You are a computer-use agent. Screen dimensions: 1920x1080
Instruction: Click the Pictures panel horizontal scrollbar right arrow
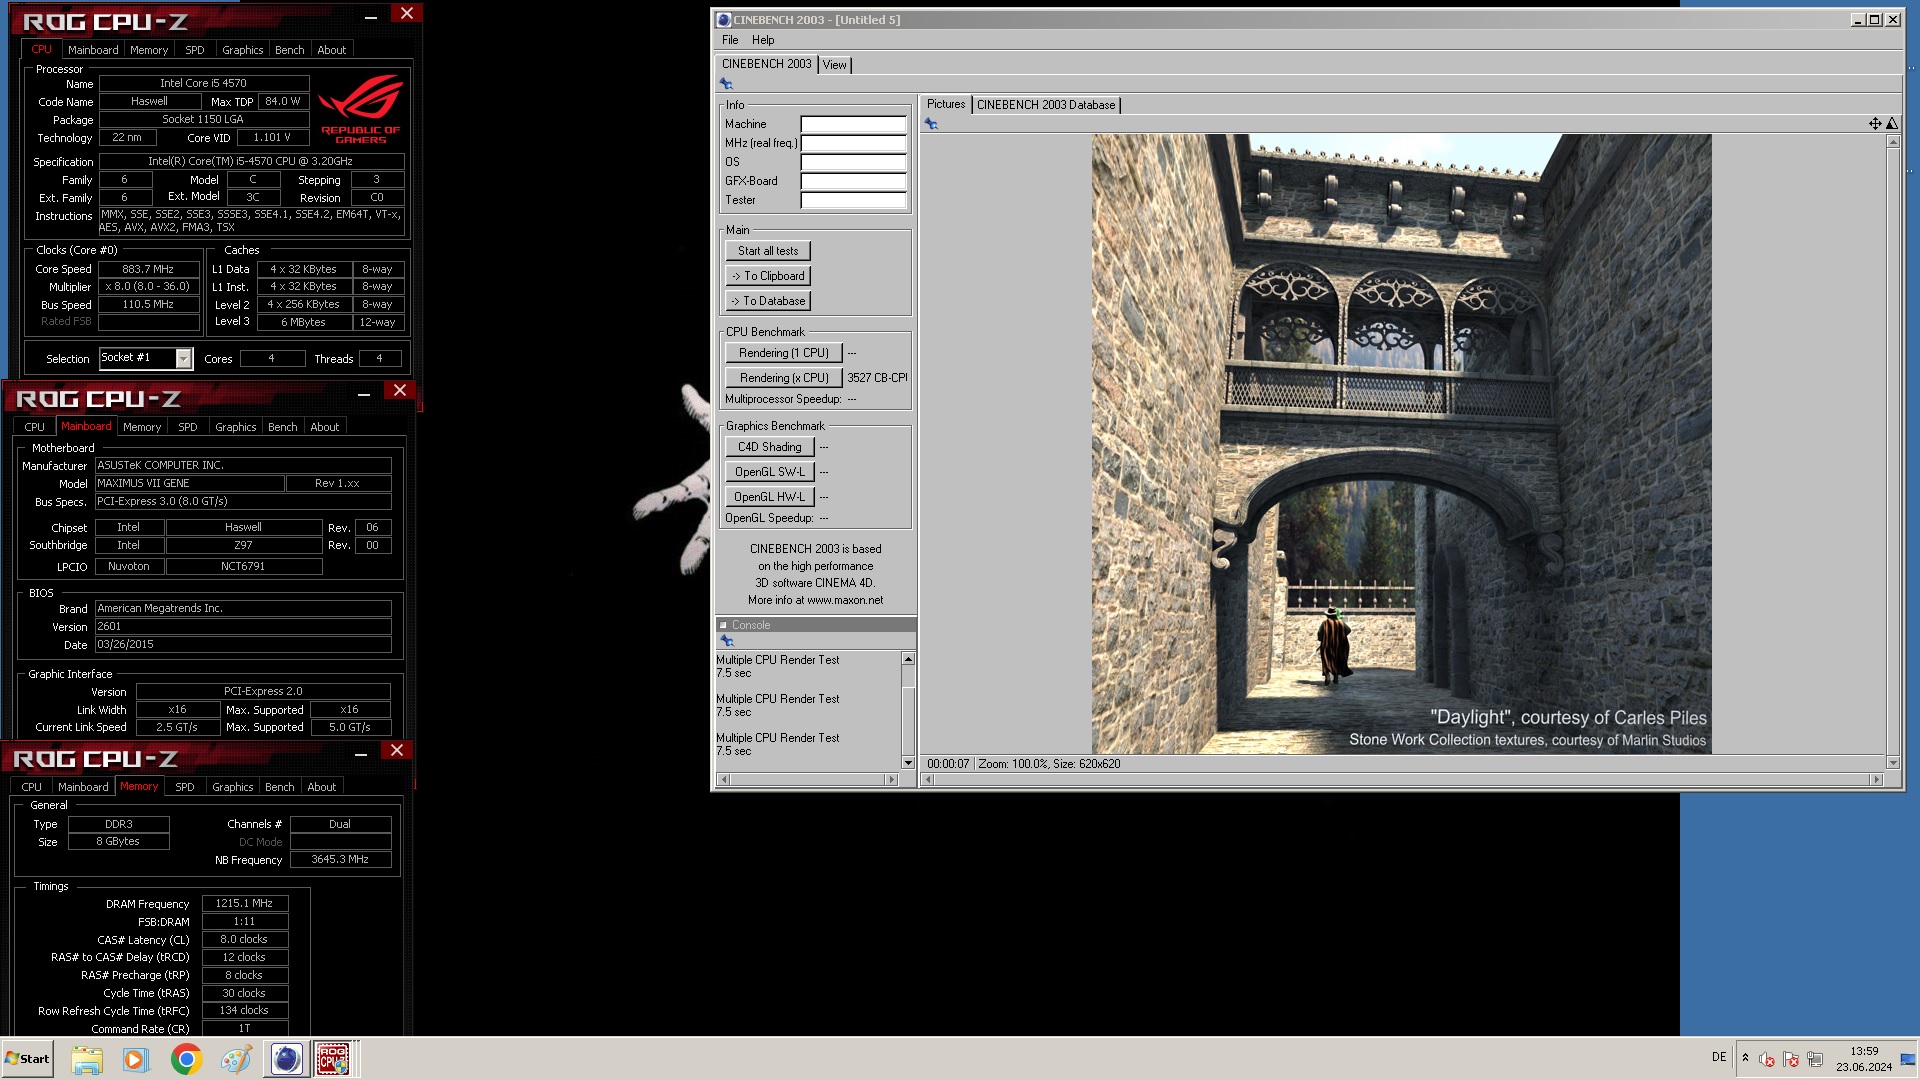coord(1877,780)
